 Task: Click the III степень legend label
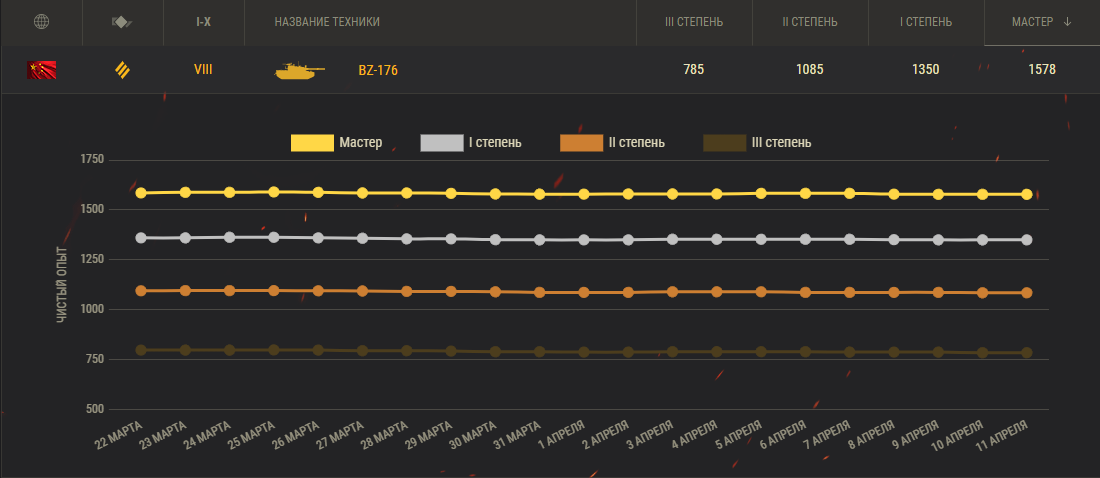(x=782, y=143)
